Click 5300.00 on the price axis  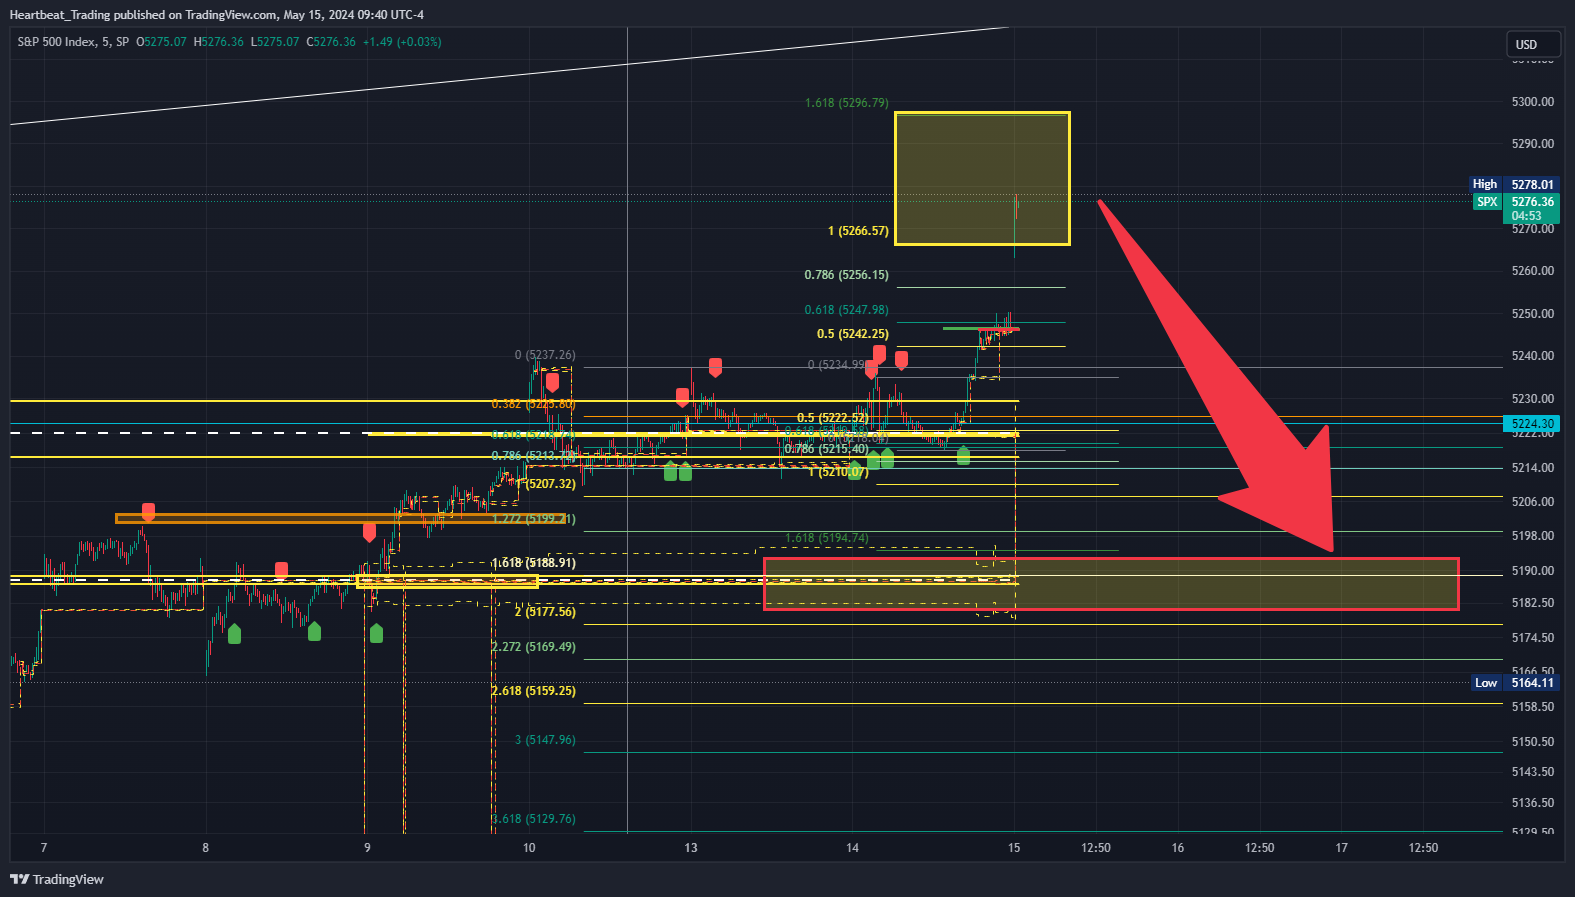(1533, 102)
